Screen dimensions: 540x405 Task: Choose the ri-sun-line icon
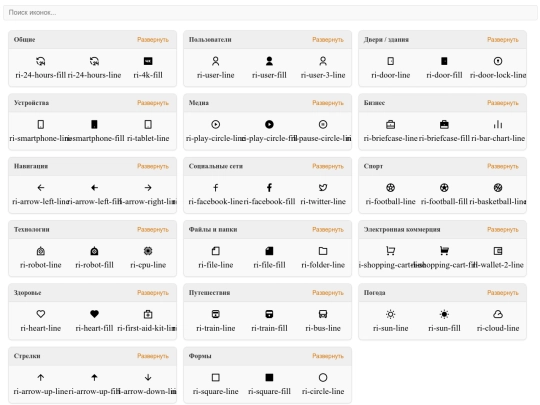coord(391,314)
